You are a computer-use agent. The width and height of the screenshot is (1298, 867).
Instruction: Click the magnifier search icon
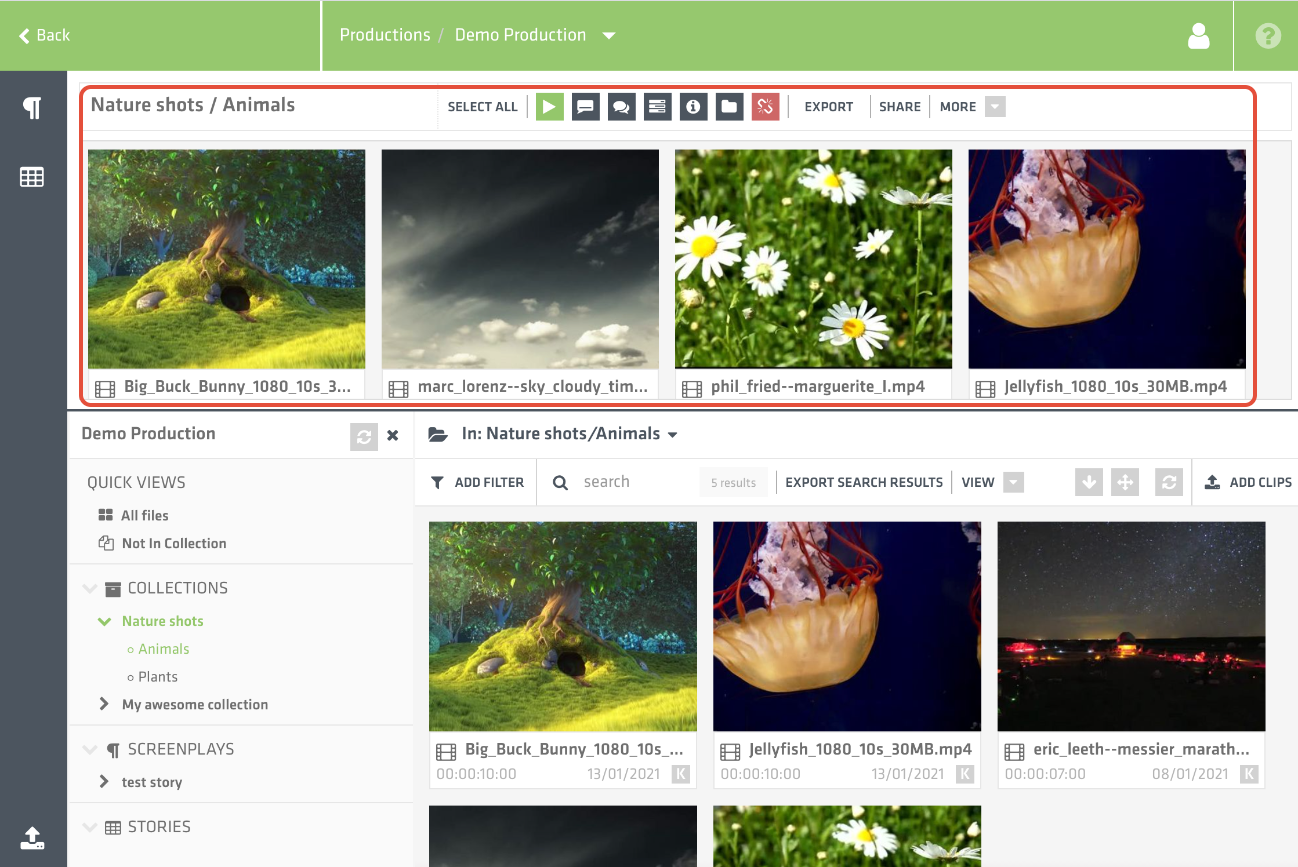point(561,482)
